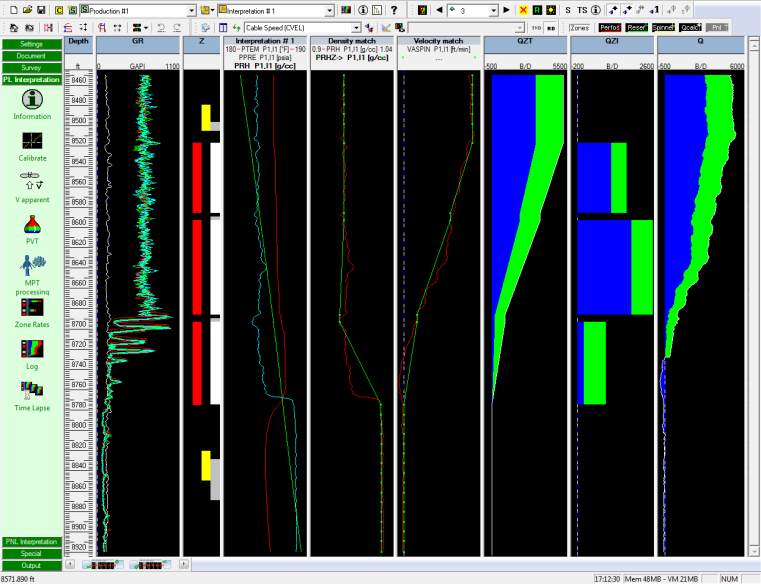The image size is (761, 584).
Task: Expand the black track-layout icon's dropdown arrow
Action: coord(146,28)
